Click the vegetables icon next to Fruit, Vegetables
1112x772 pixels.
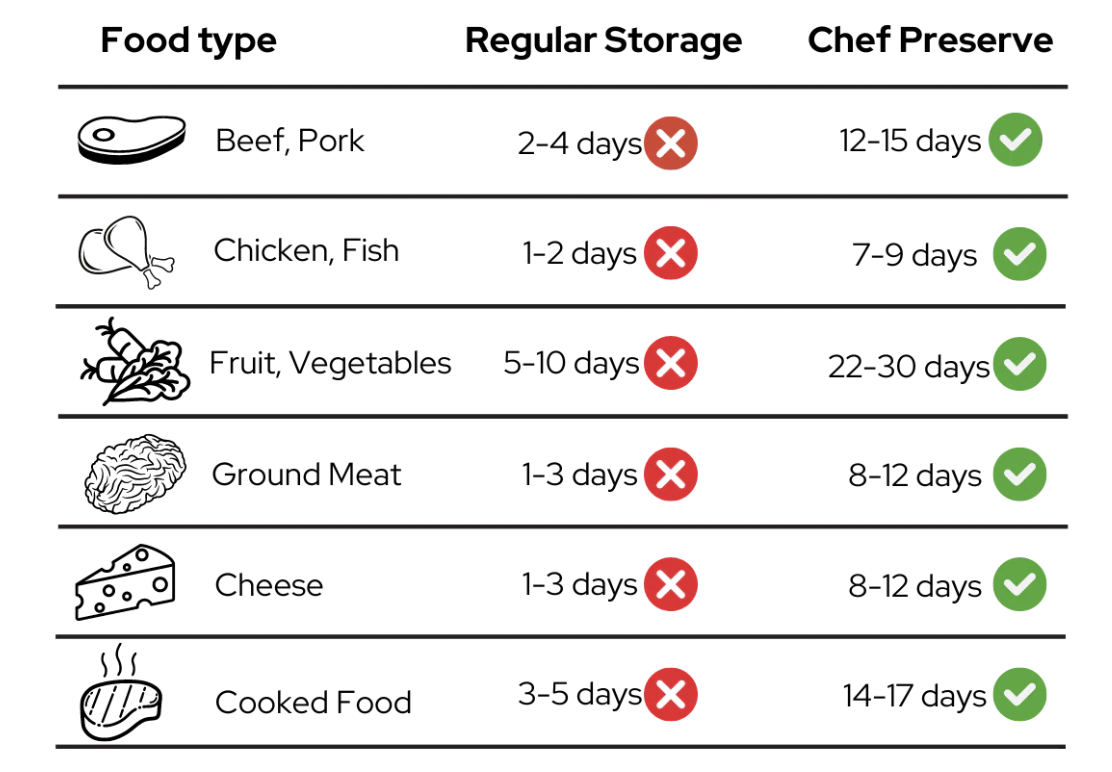coord(135,362)
